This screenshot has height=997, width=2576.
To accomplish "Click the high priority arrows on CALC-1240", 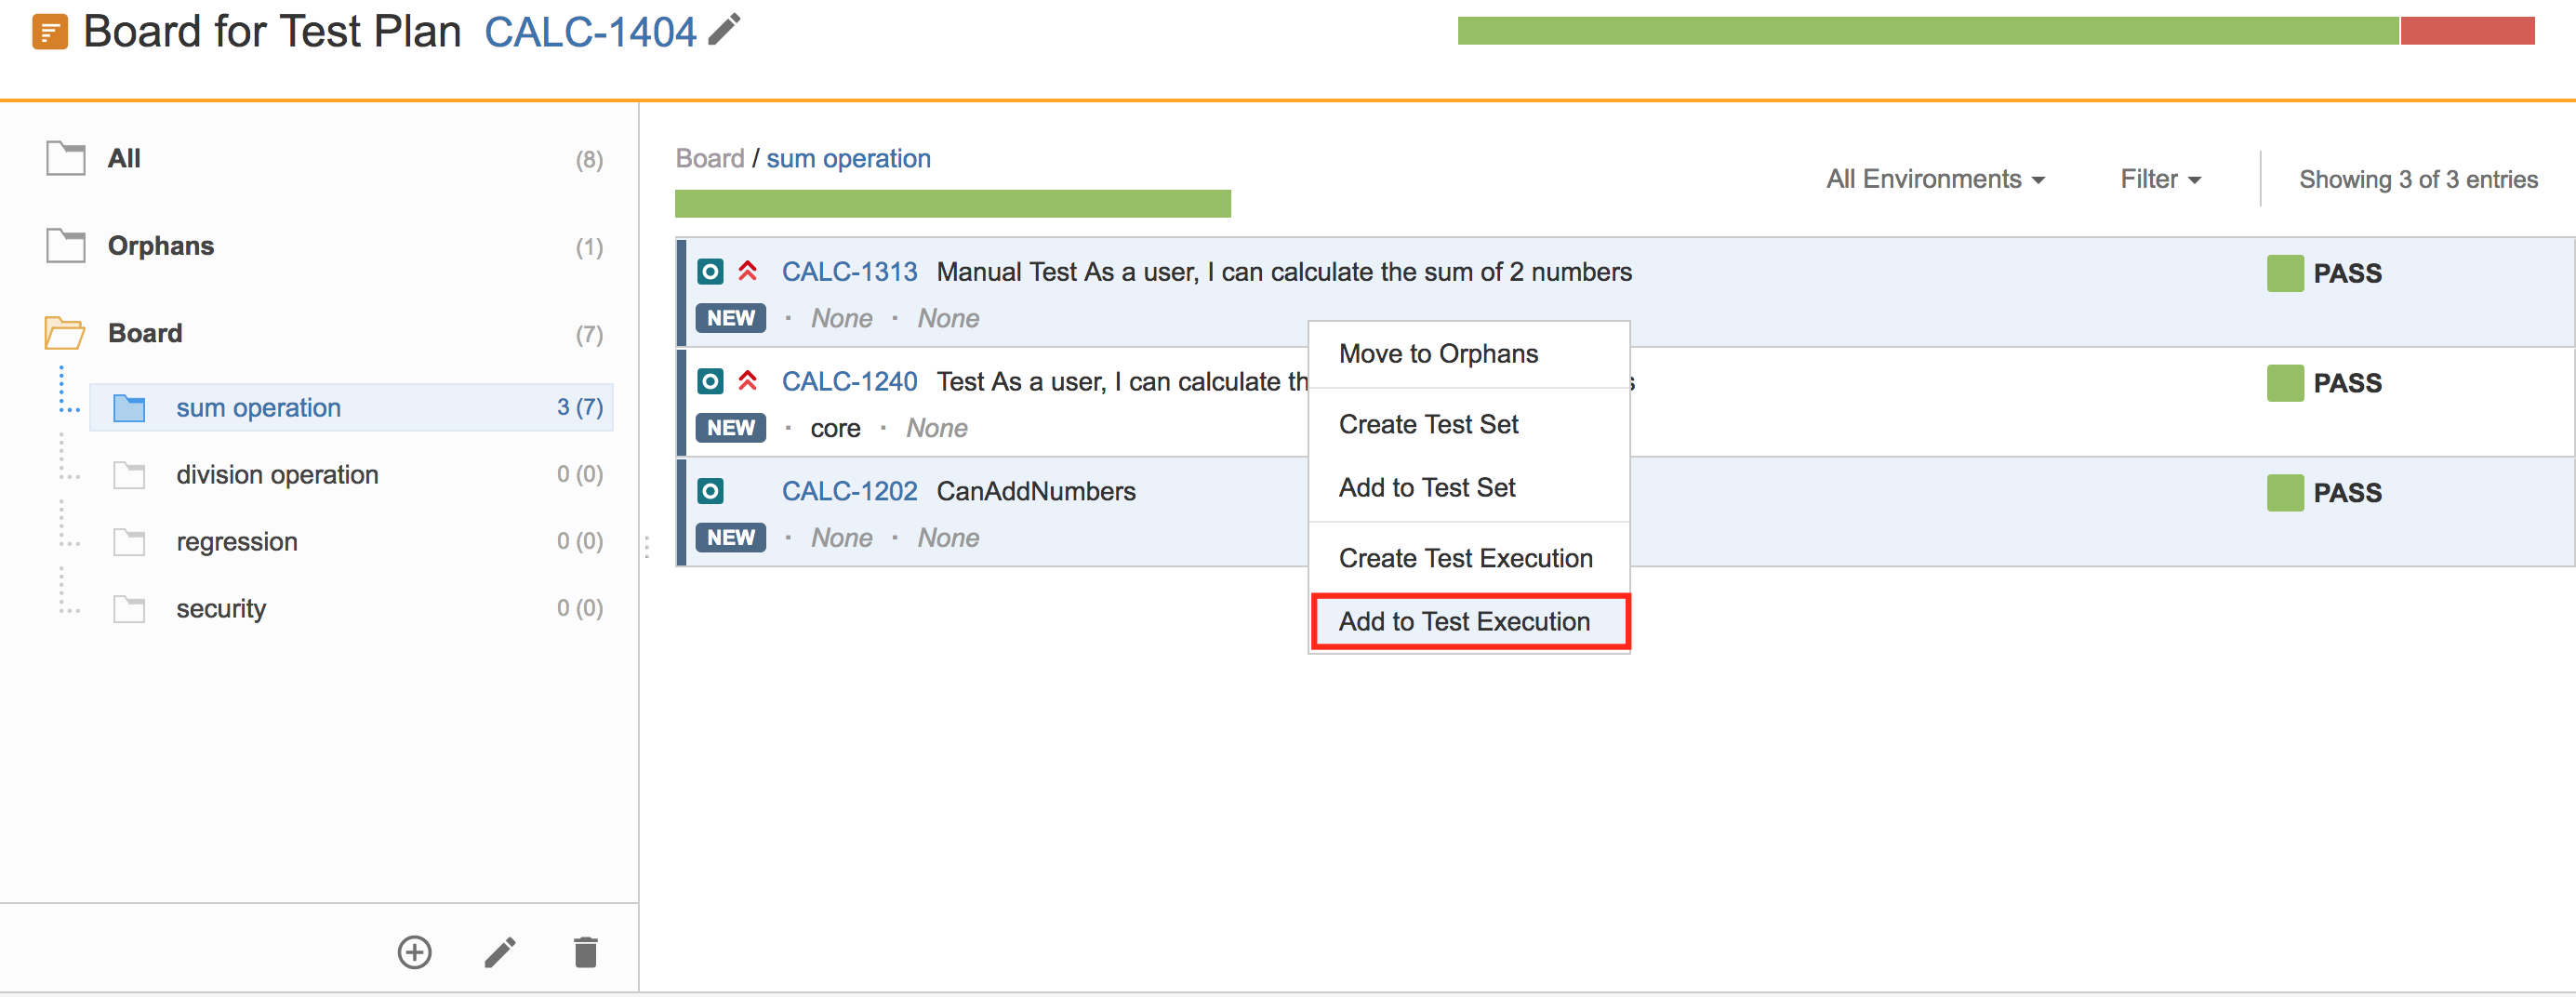I will [748, 381].
